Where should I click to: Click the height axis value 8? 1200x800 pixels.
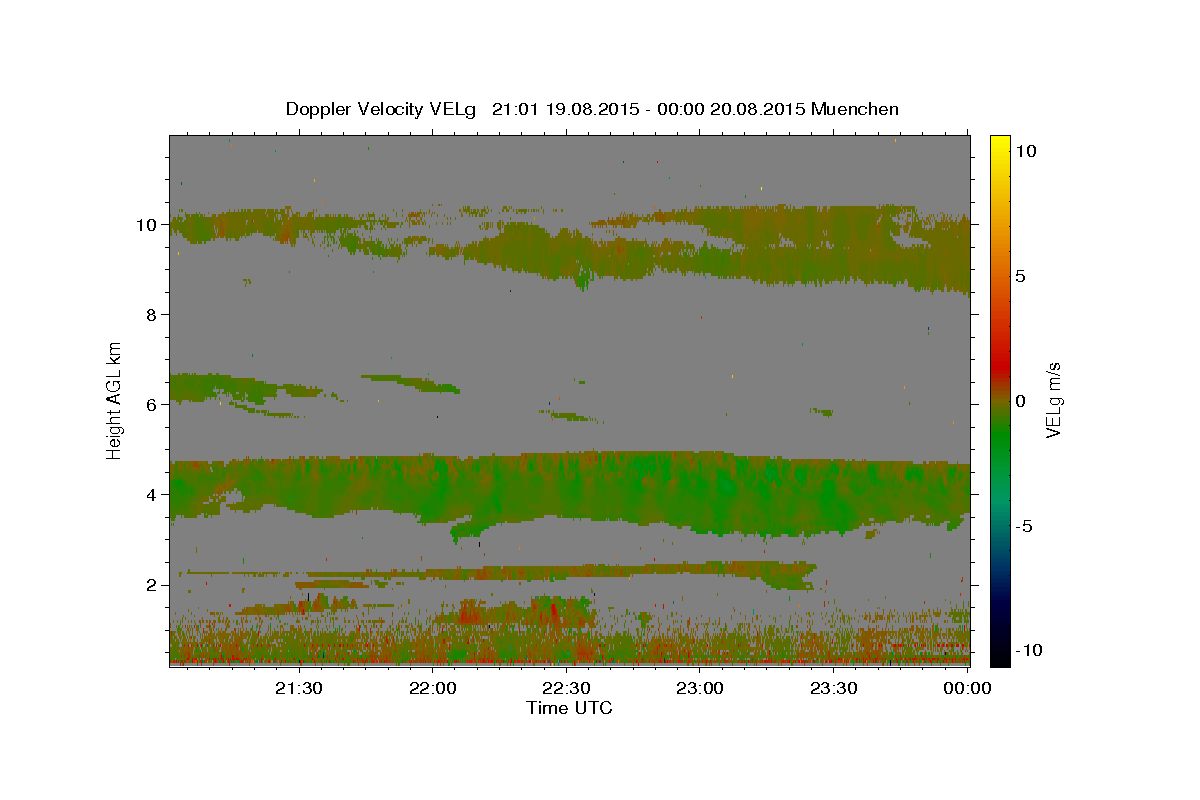[x=153, y=315]
